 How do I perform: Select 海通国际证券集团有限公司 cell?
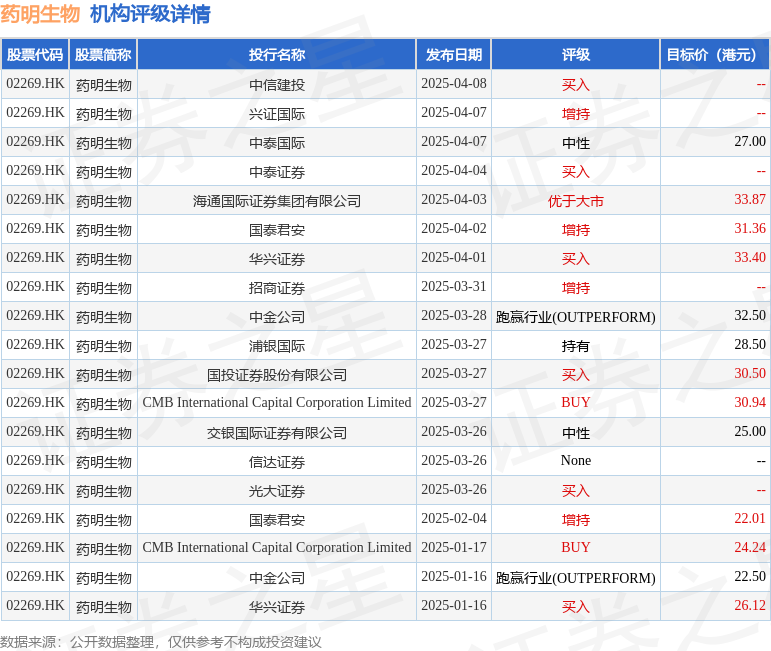277,201
